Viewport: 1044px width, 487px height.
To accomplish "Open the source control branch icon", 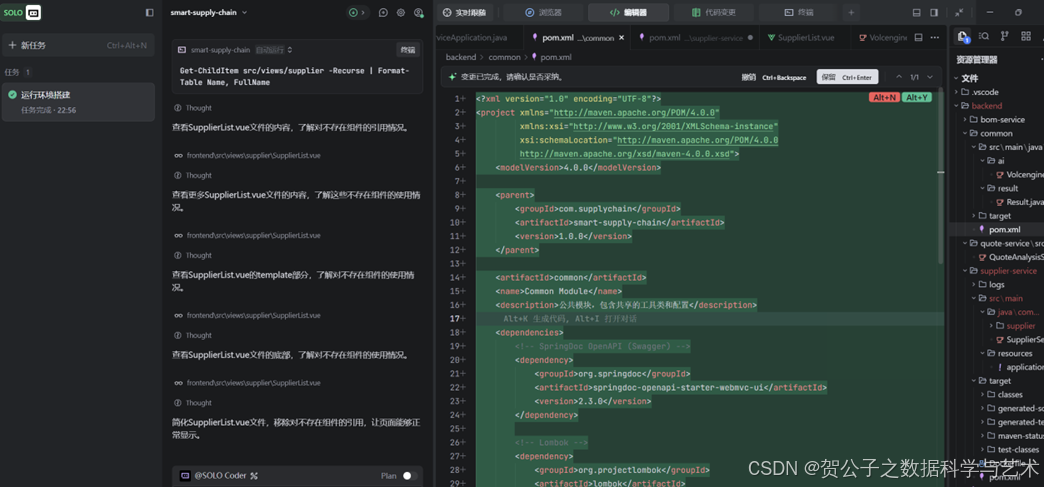I will 1005,36.
